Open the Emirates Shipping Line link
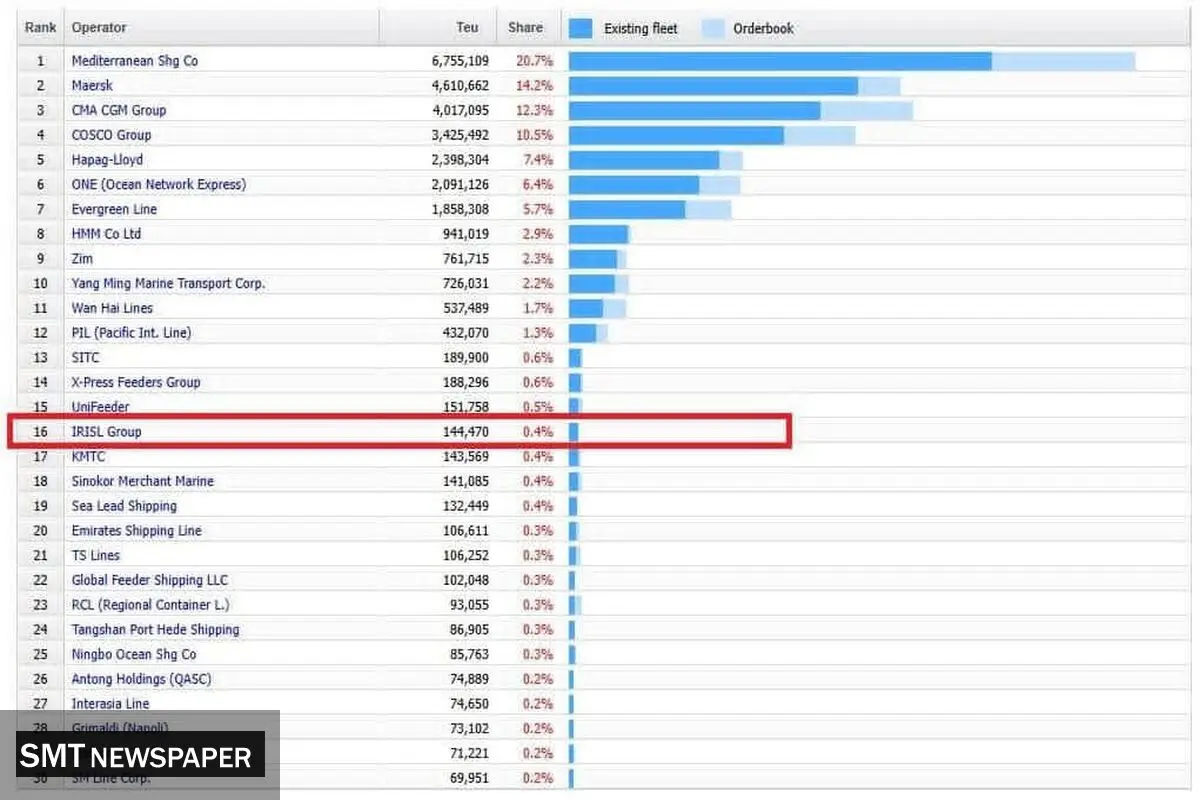1200x800 pixels. 136,530
